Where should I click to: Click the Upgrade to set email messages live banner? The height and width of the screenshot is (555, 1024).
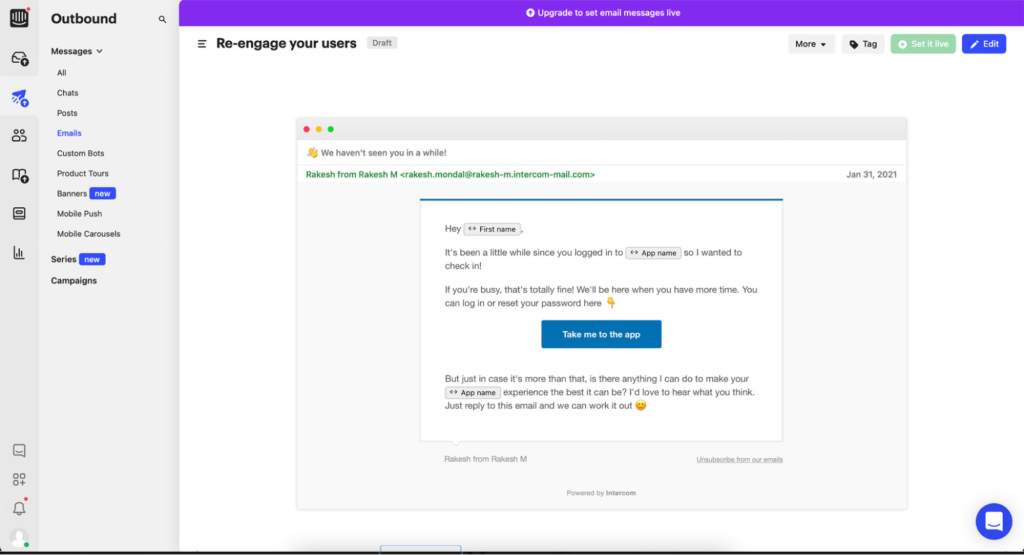[x=600, y=13]
